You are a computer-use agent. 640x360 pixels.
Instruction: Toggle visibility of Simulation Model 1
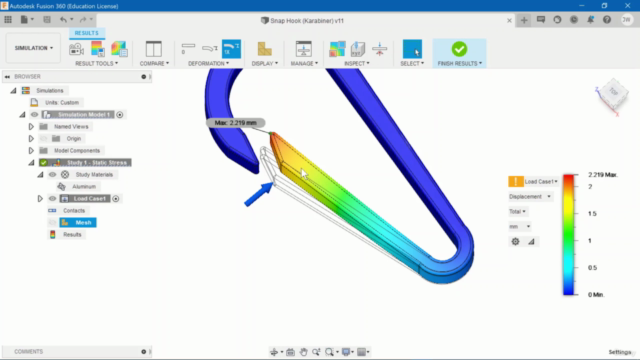(34, 115)
